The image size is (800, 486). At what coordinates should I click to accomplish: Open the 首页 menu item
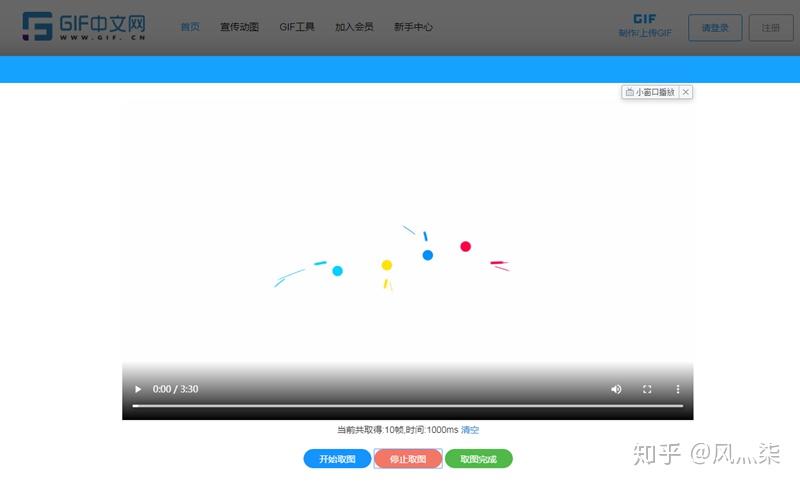click(x=190, y=27)
